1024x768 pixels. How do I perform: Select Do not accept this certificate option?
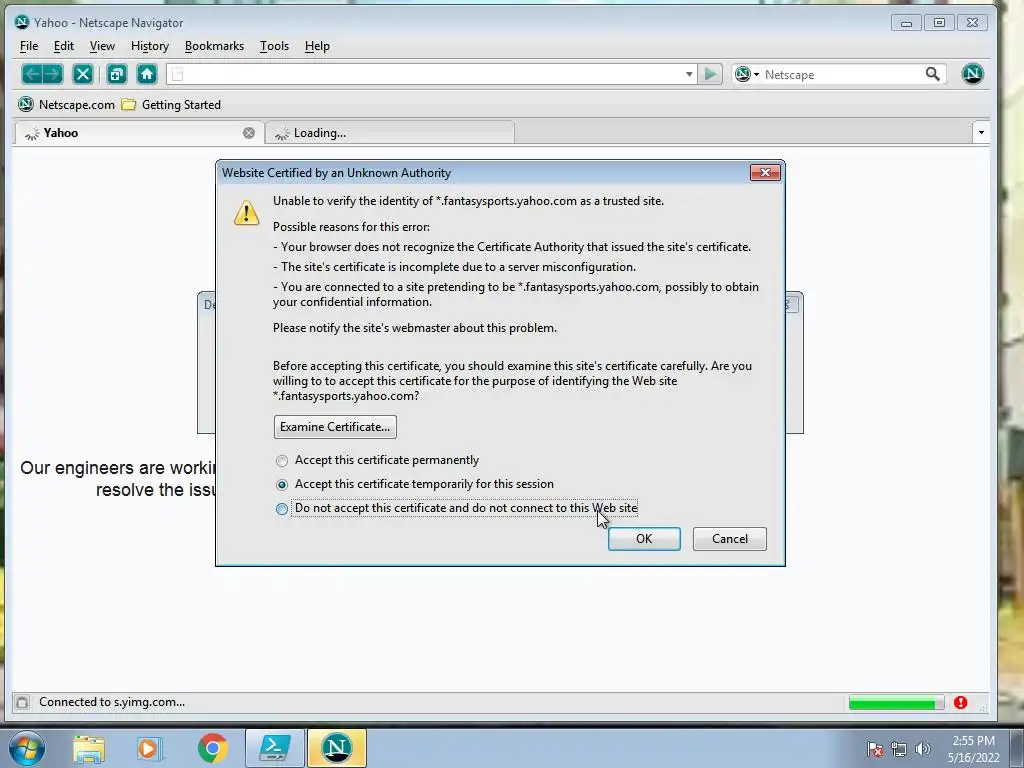click(456, 508)
